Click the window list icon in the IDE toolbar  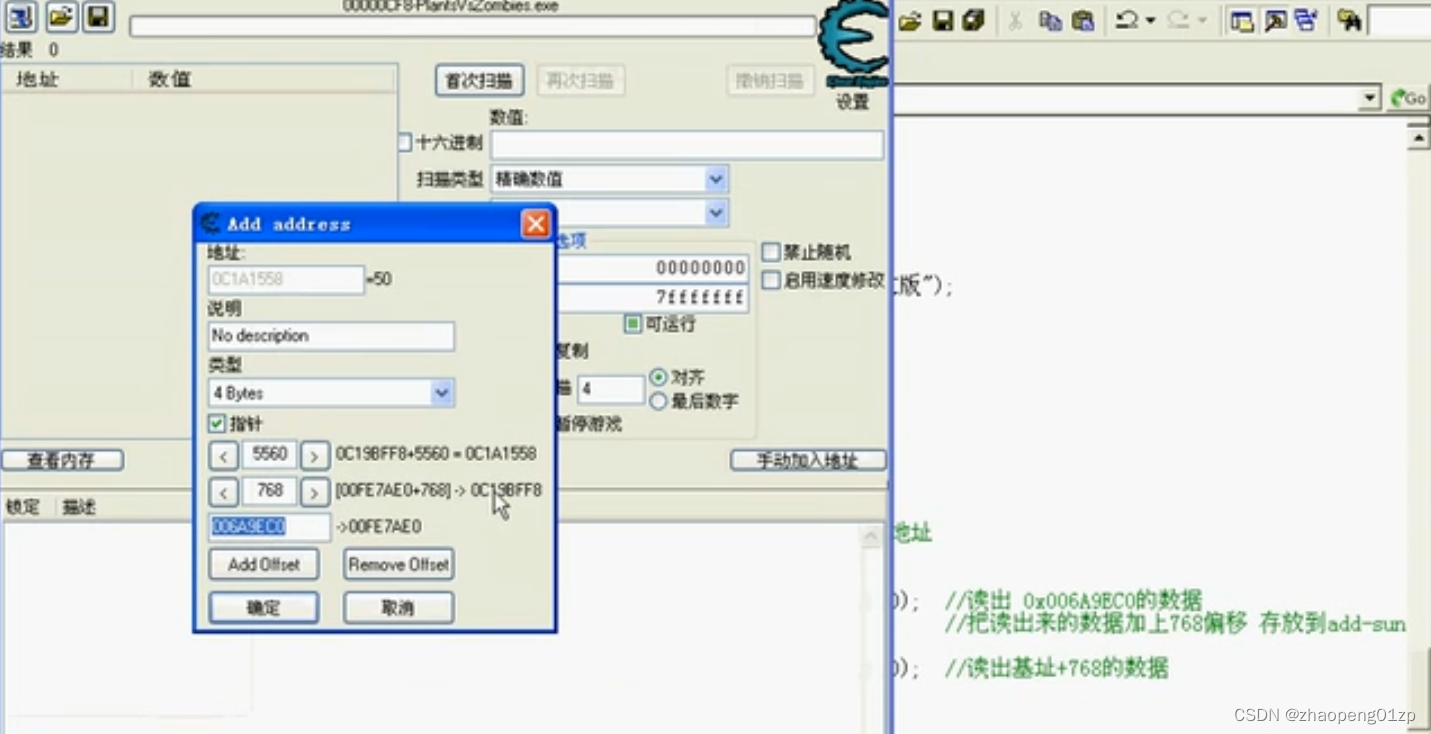(1306, 21)
